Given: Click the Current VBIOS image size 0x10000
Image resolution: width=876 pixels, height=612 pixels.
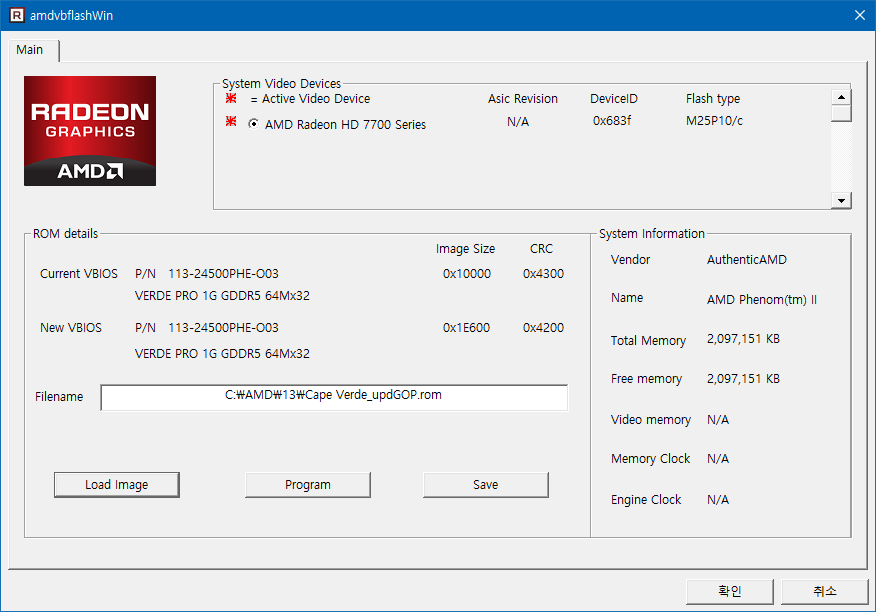Looking at the screenshot, I should coord(466,274).
